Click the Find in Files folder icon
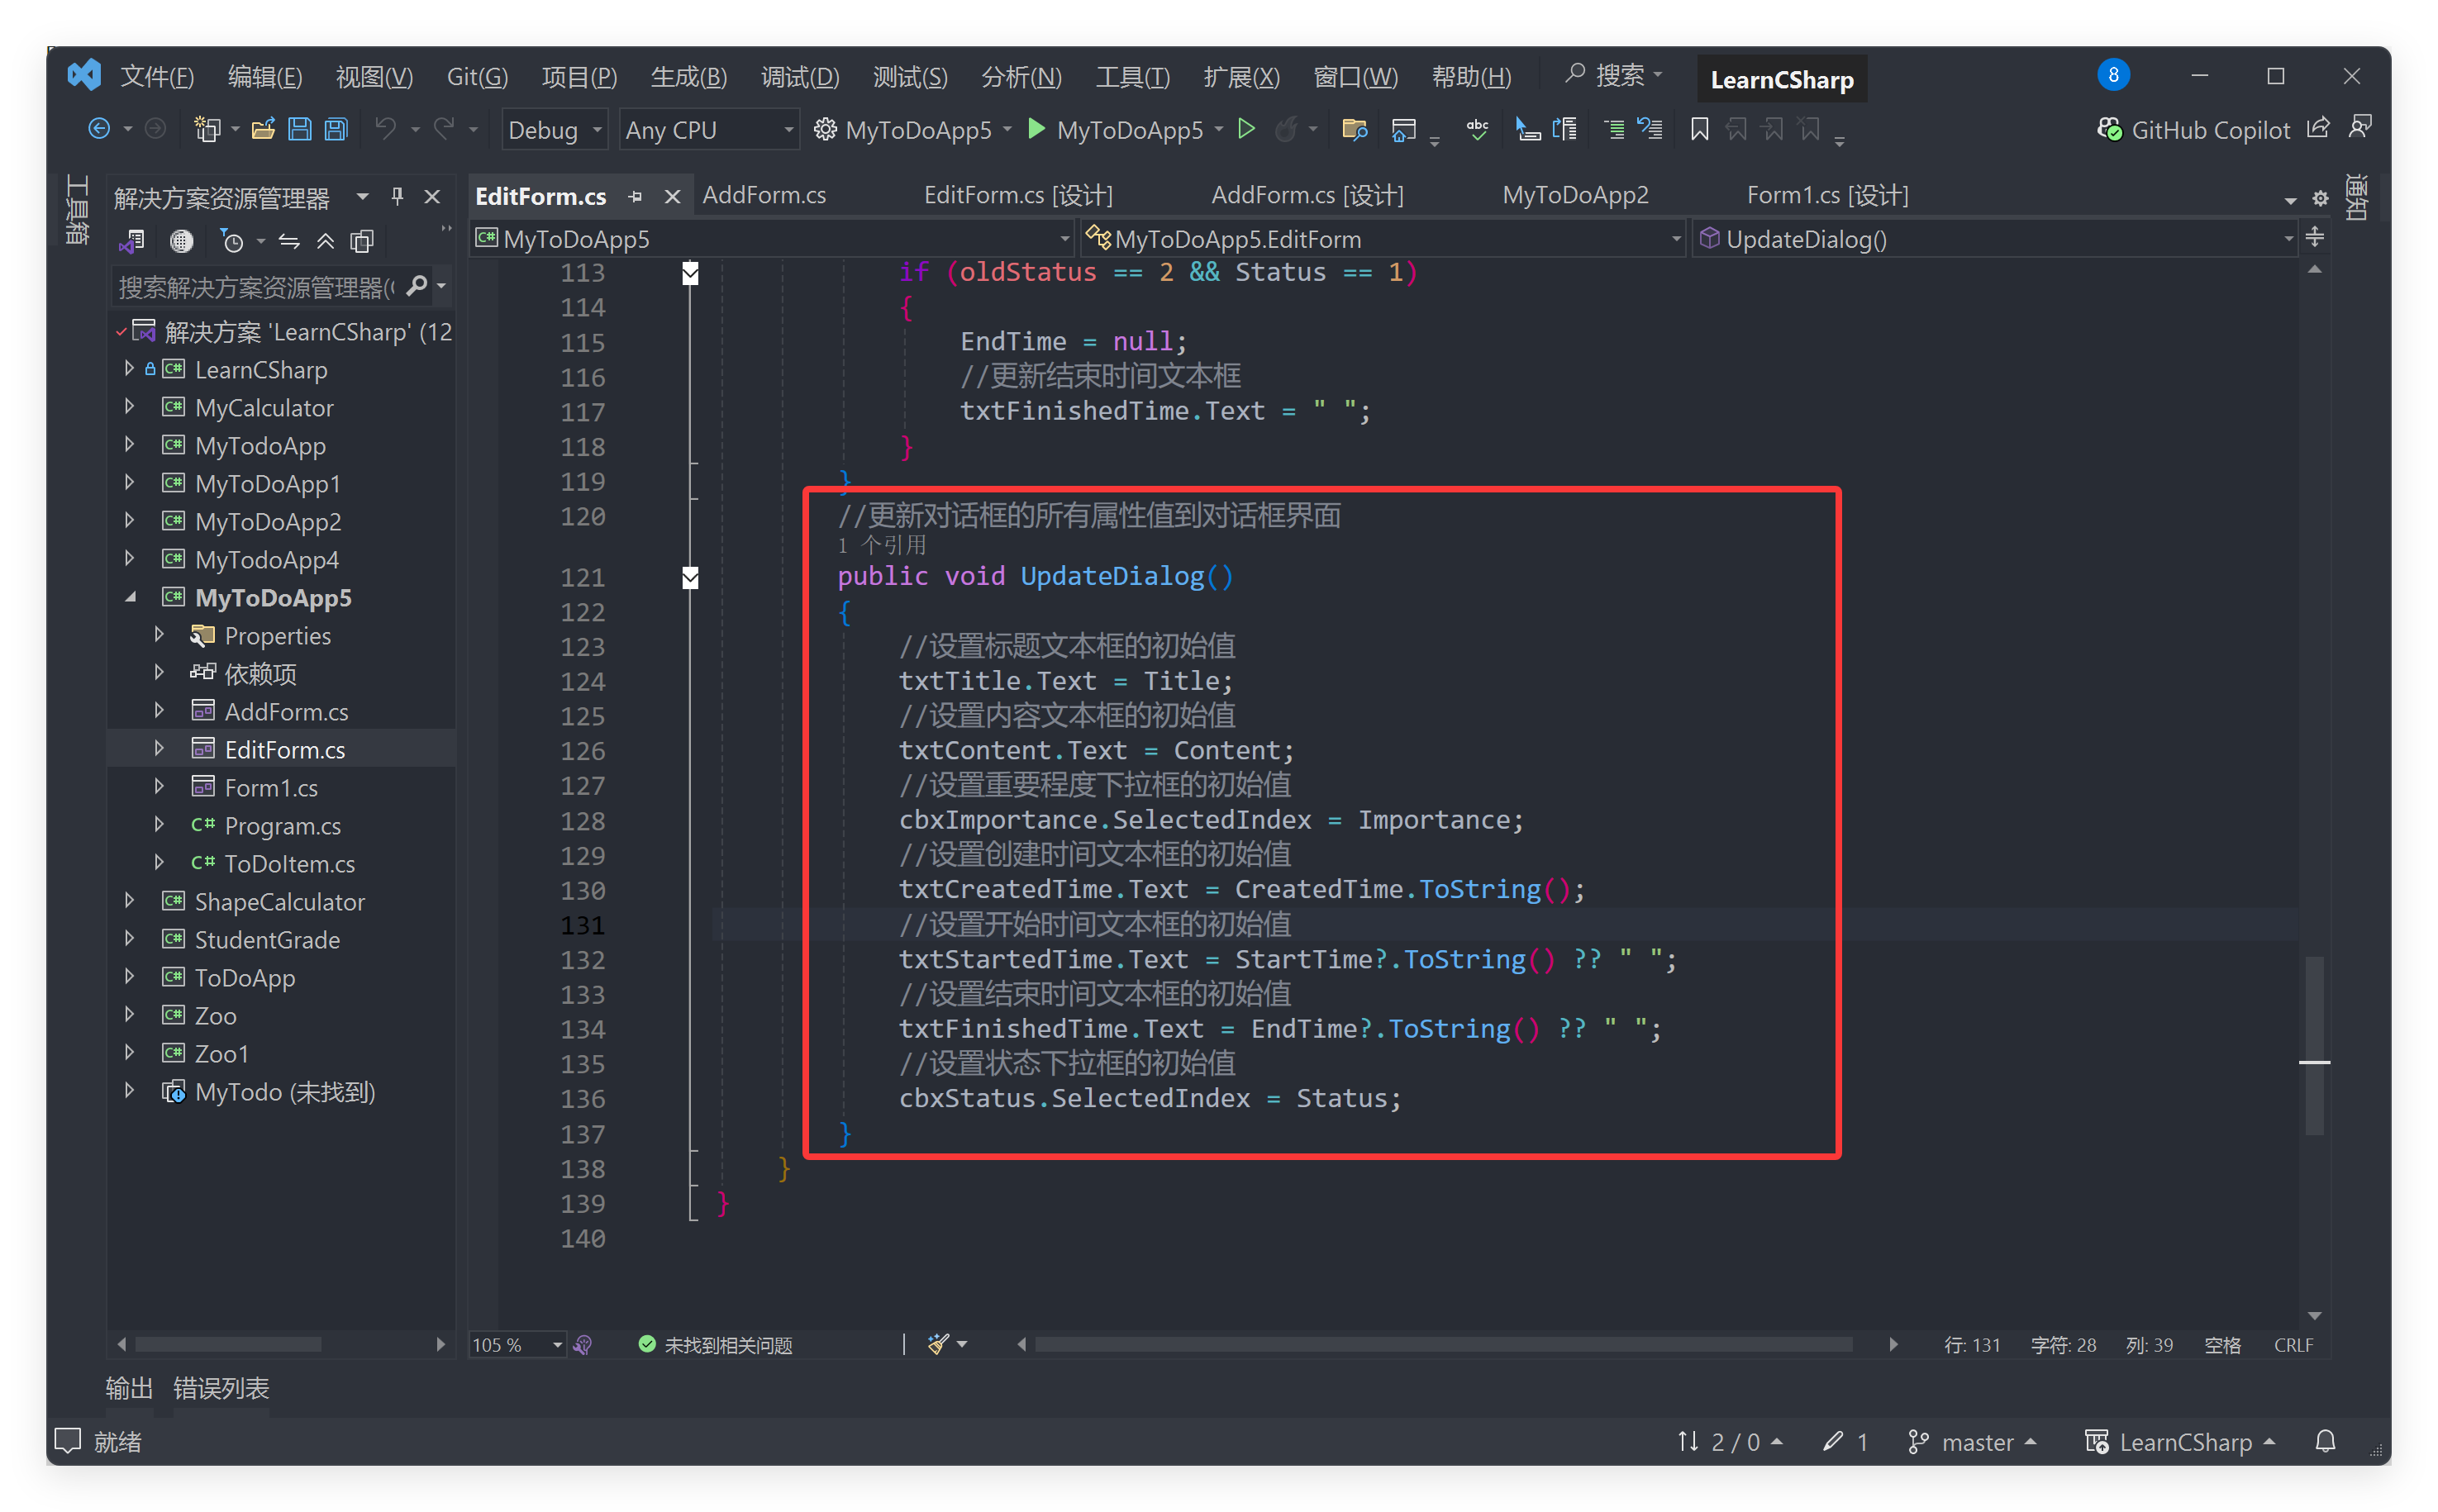The height and width of the screenshot is (1512, 2438). click(x=1354, y=129)
